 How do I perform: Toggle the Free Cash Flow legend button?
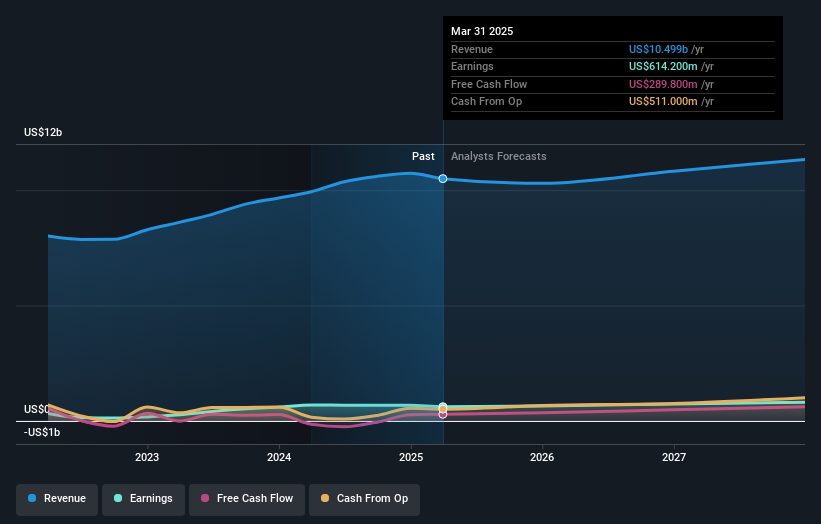(x=247, y=498)
